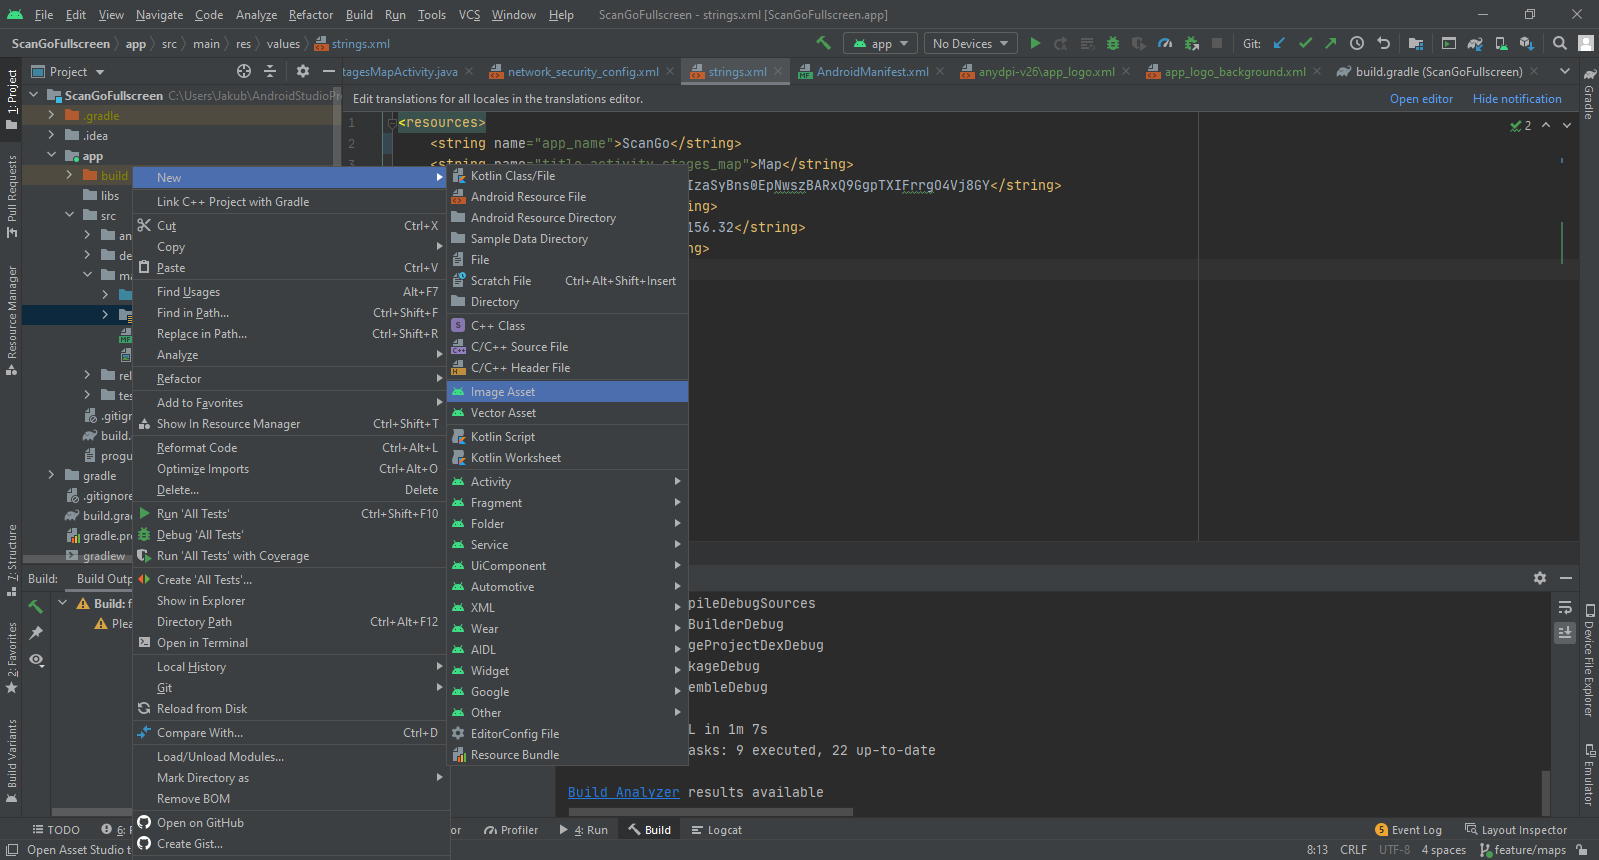This screenshot has width=1599, height=860.
Task: Choose Vector Asset menu entry
Action: [503, 413]
